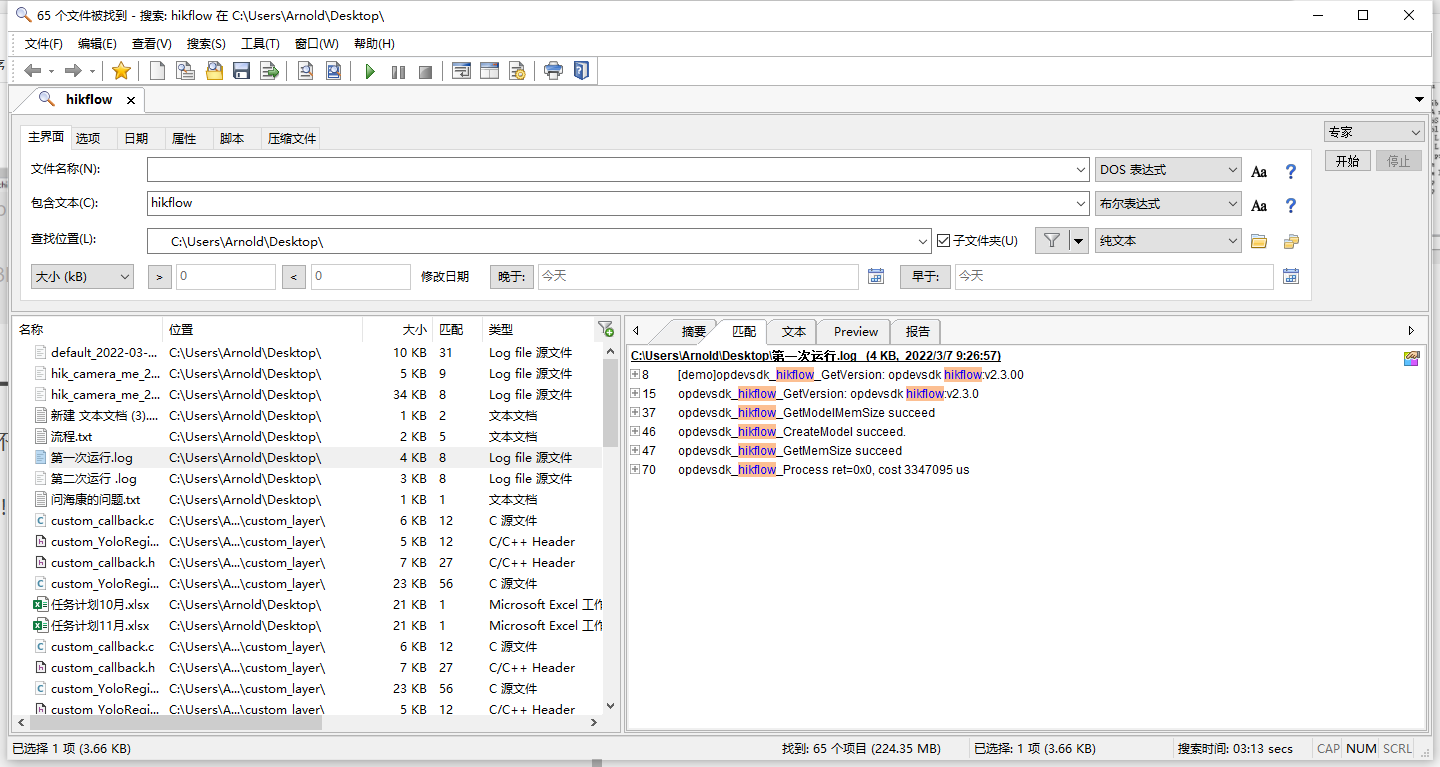Start the search with the green play icon
Image resolution: width=1440 pixels, height=767 pixels.
369,70
